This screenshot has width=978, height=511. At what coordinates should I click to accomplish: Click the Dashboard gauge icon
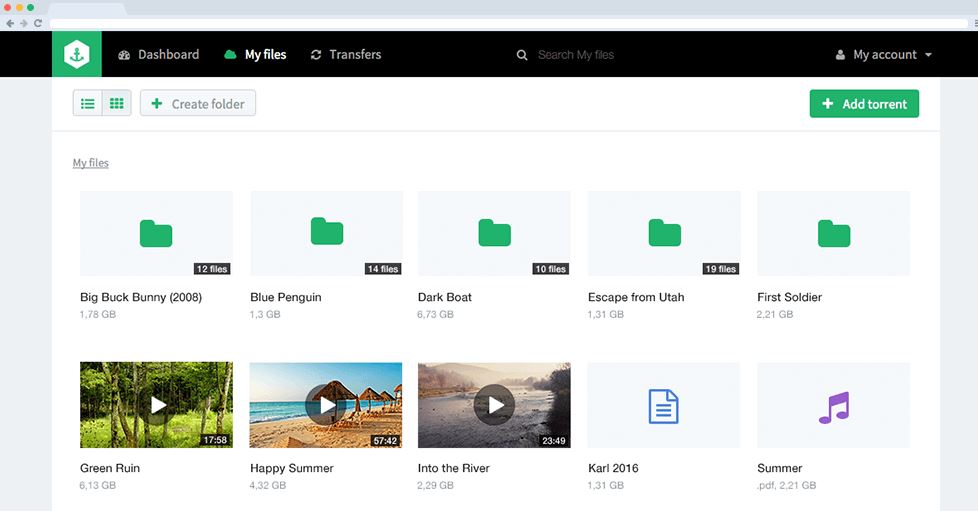click(124, 55)
